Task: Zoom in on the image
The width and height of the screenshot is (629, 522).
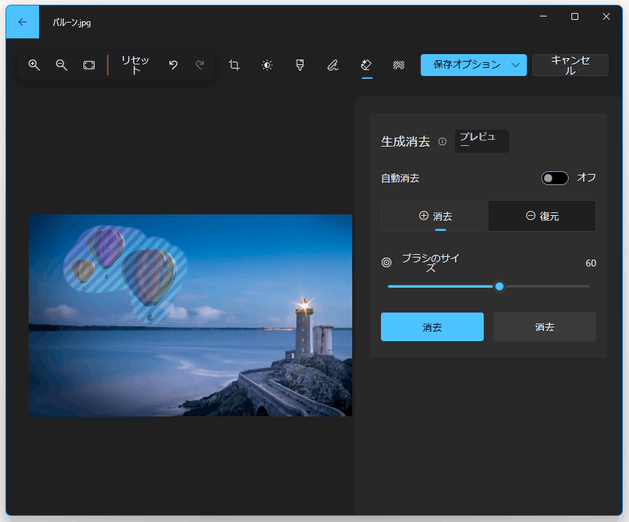Action: [34, 65]
